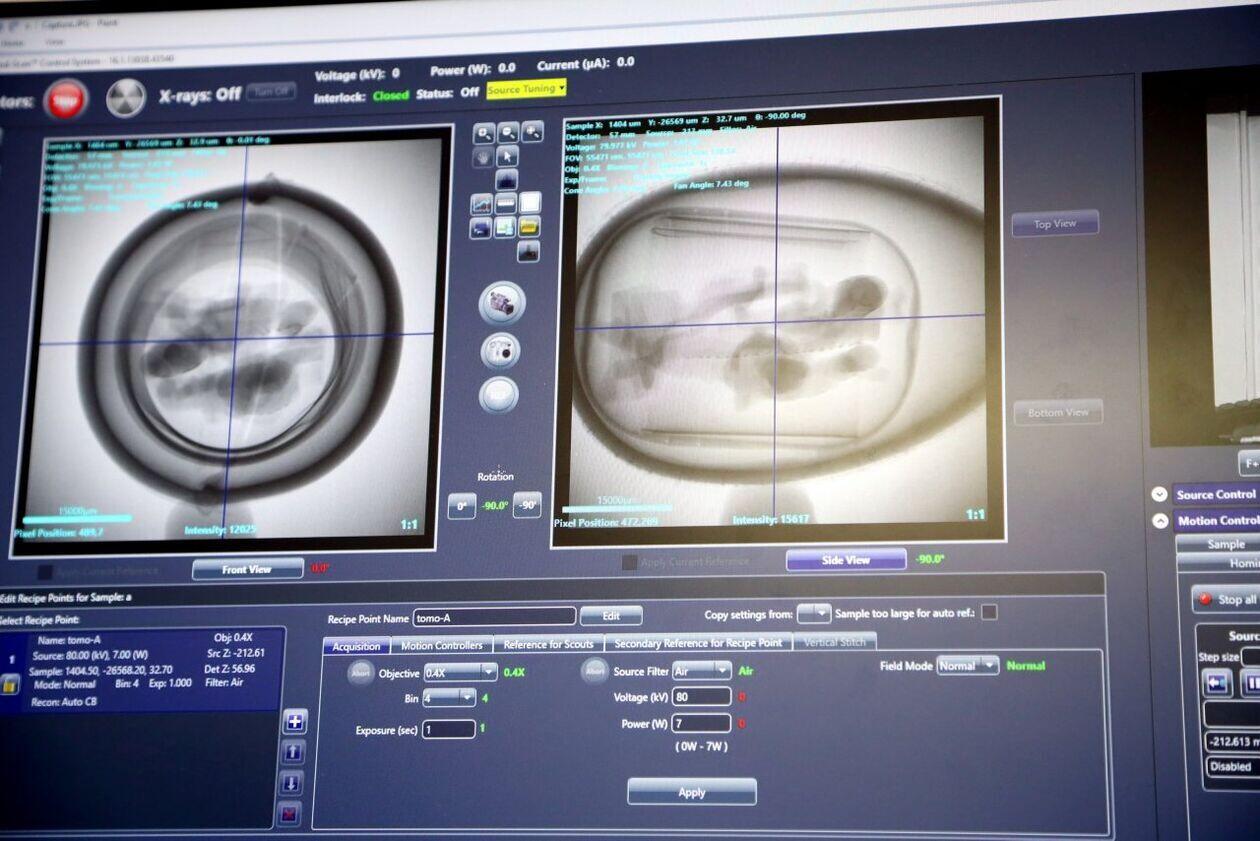
Task: Move the recipe point down
Action: click(292, 782)
